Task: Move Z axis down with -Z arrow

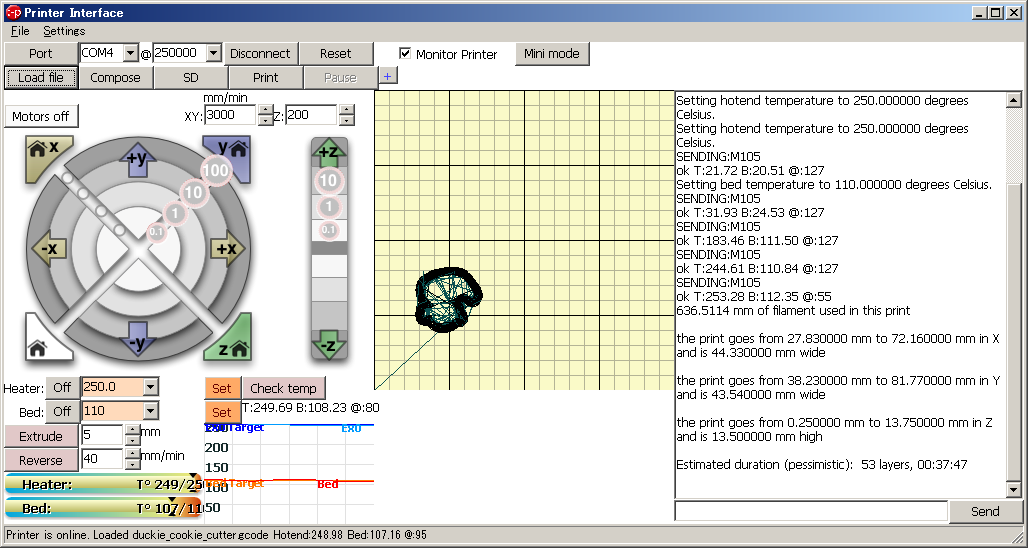Action: click(328, 346)
